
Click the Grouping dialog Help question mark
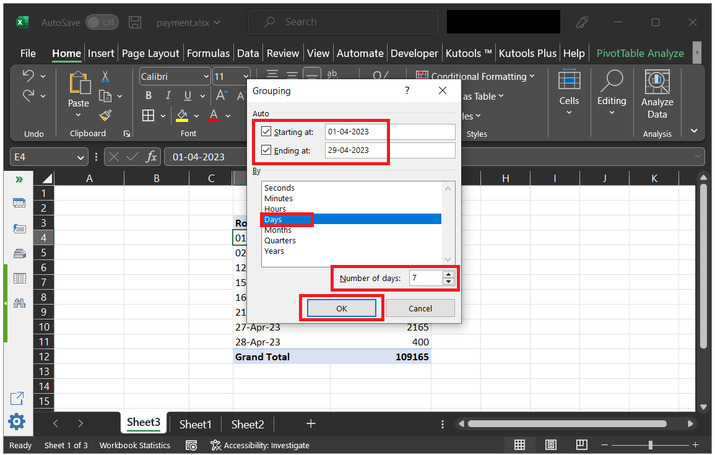pos(407,90)
